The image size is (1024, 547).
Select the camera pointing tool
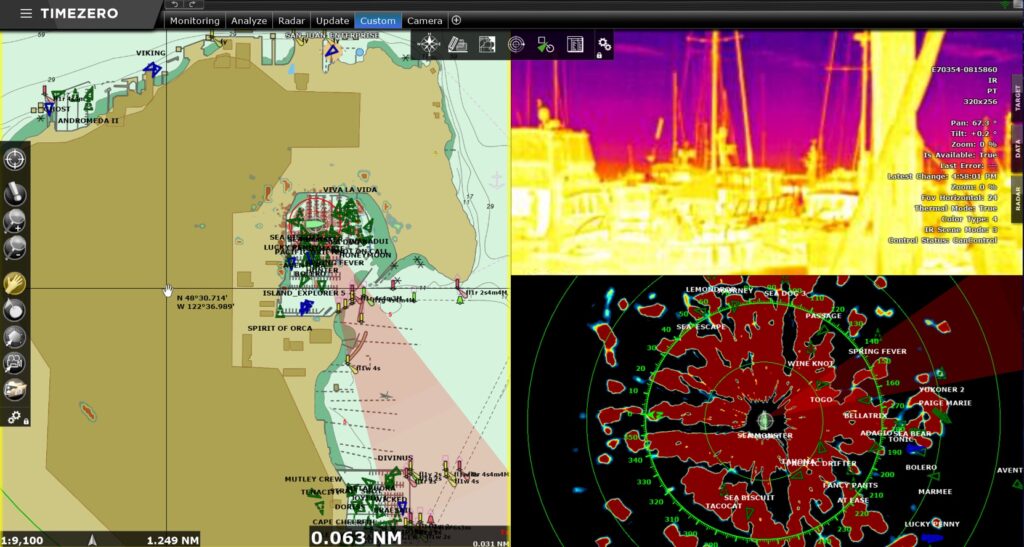tap(14, 364)
